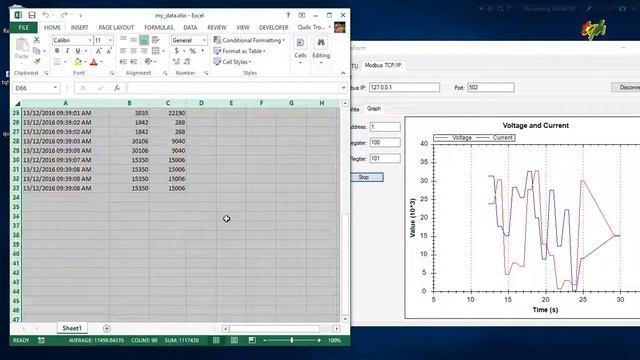Increase font size with large A
The height and width of the screenshot is (360, 640).
[x=98, y=51]
